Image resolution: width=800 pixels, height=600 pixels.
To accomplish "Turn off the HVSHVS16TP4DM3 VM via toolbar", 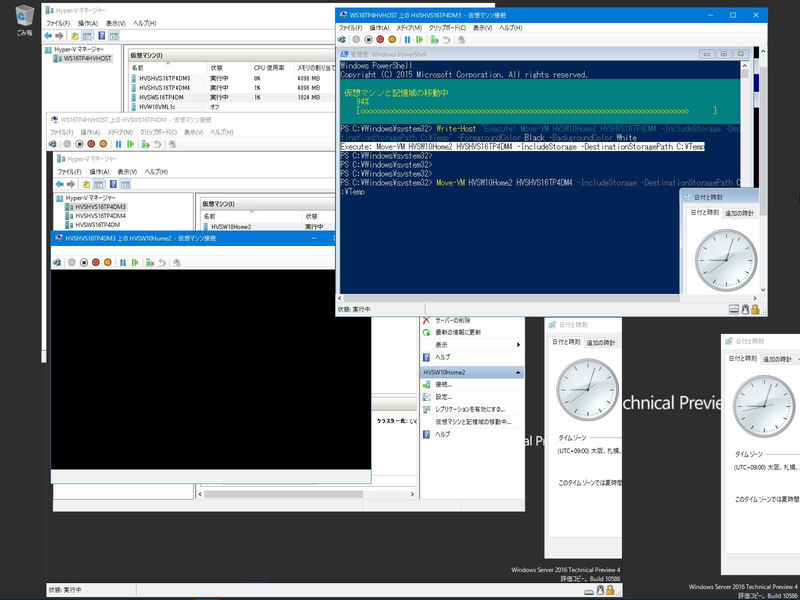I will click(368, 39).
